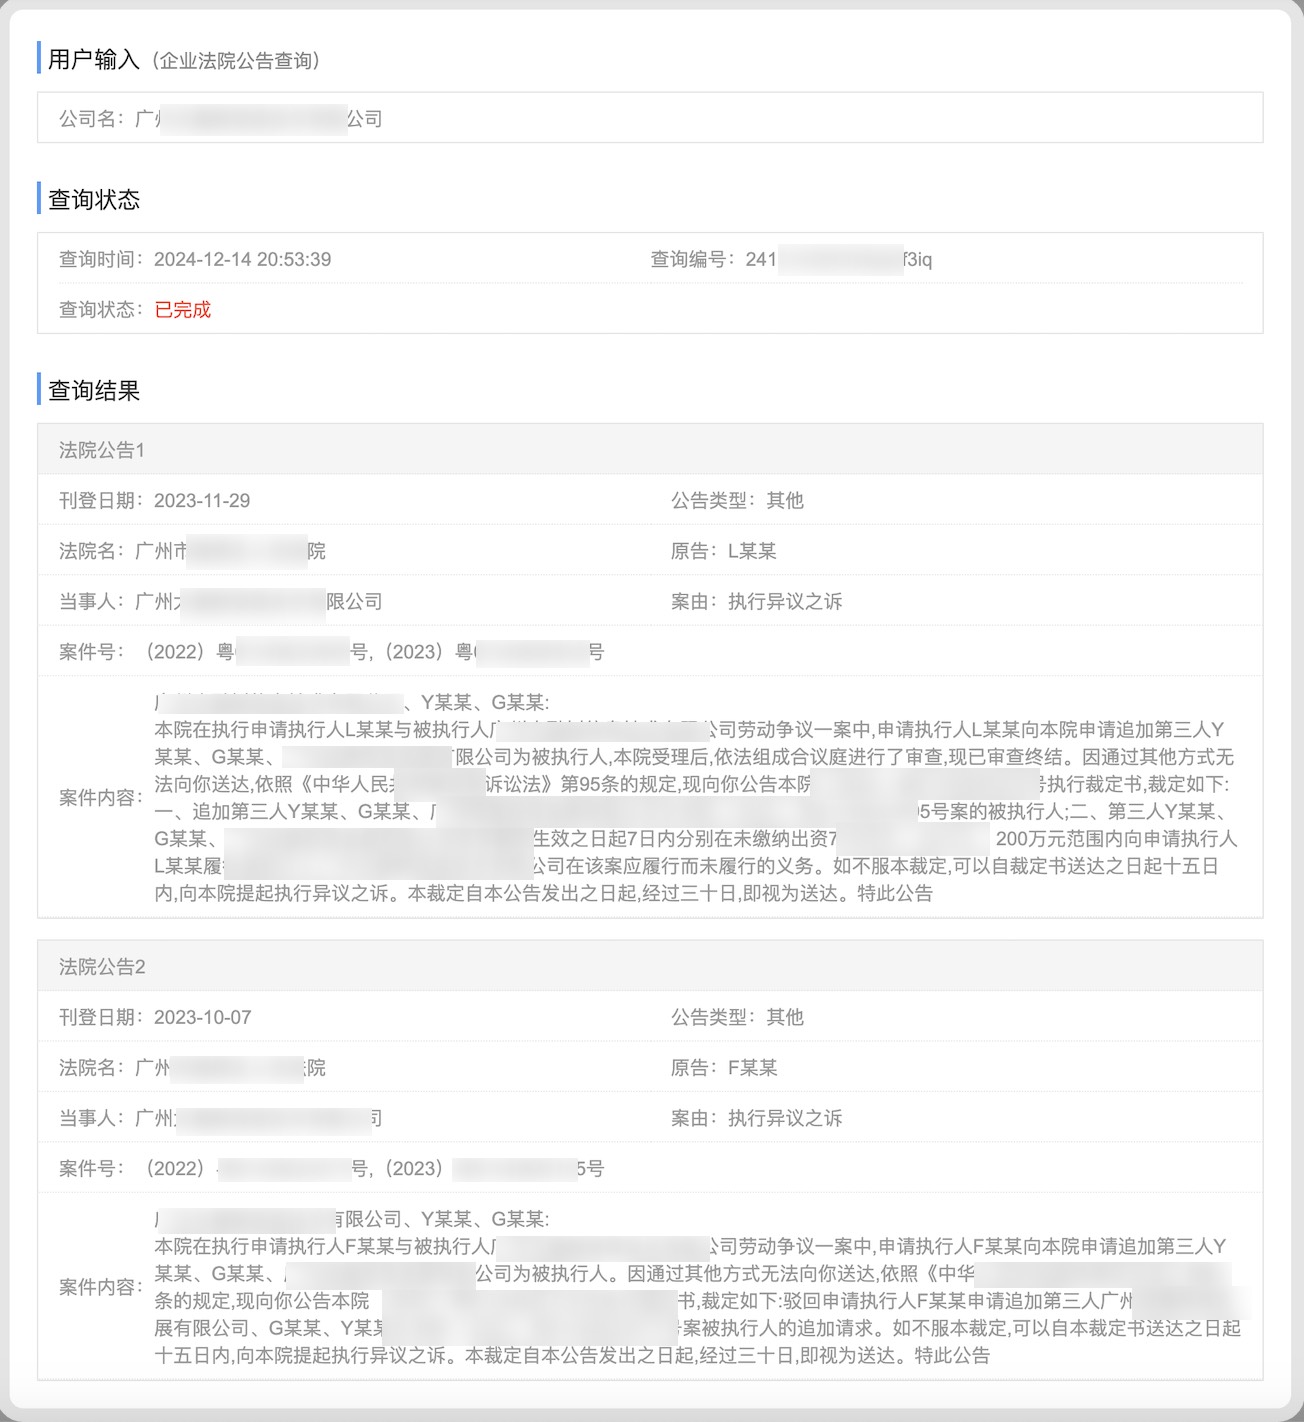Collapse the 法院公告1 header bar
1304x1422 pixels.
click(x=649, y=450)
